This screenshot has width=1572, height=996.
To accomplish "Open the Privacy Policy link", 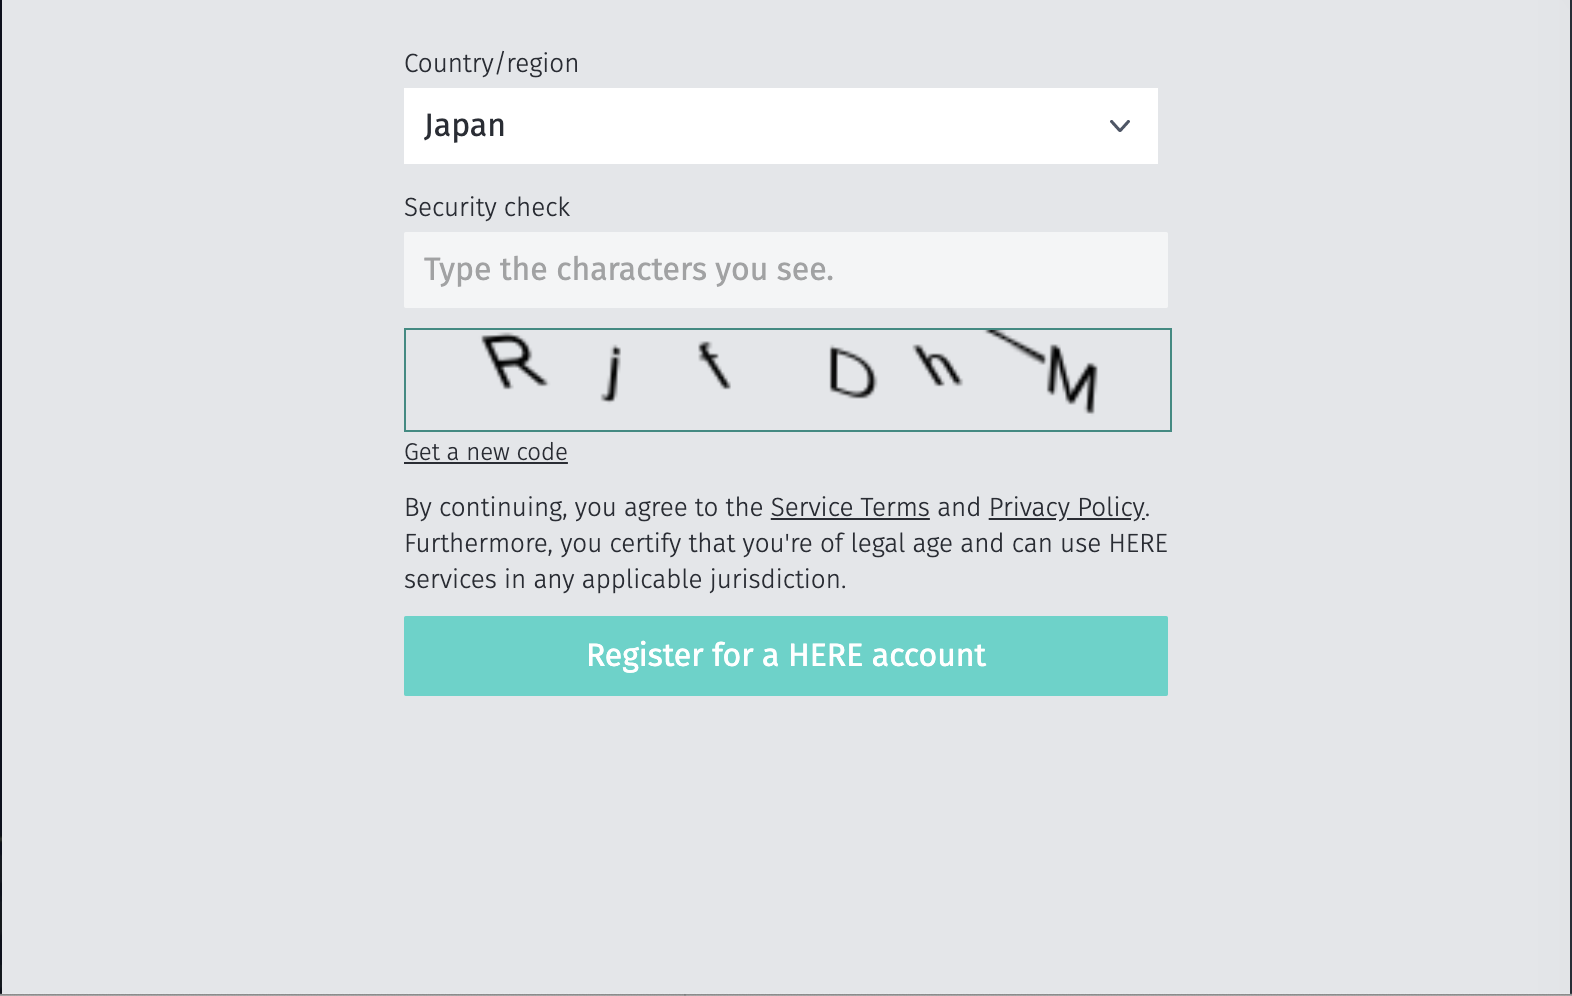I will pos(1066,507).
